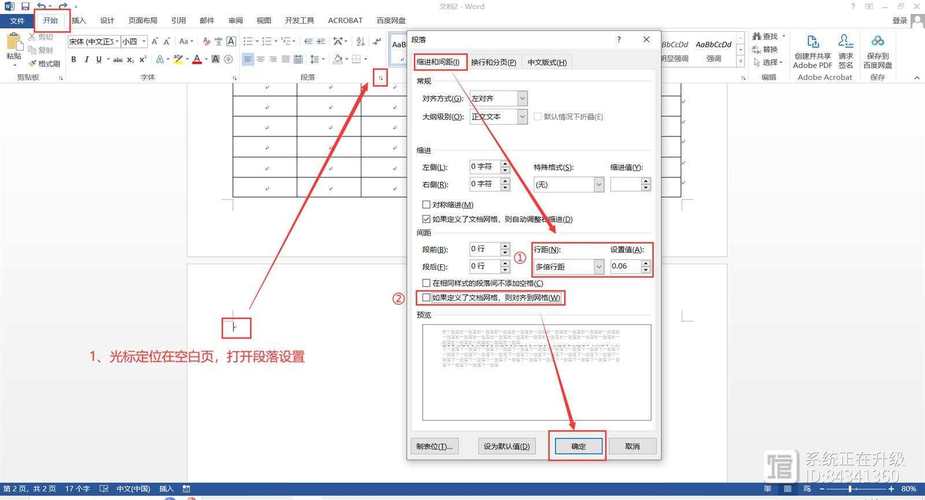Expand the line spacing (行距) dropdown
This screenshot has height=500, width=925.
tap(598, 267)
